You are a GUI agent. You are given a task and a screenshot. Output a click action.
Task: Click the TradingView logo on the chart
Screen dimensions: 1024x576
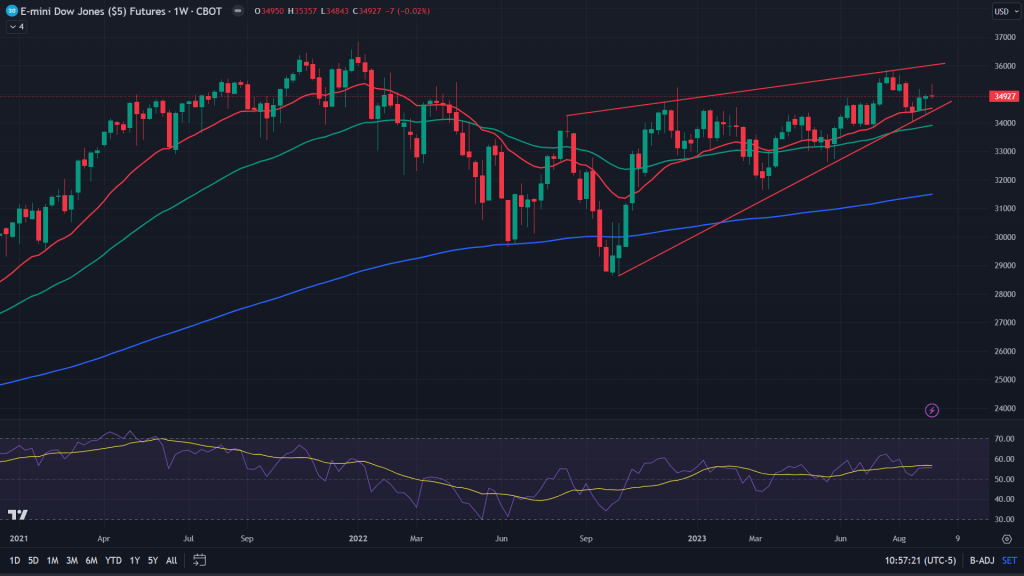(17, 515)
